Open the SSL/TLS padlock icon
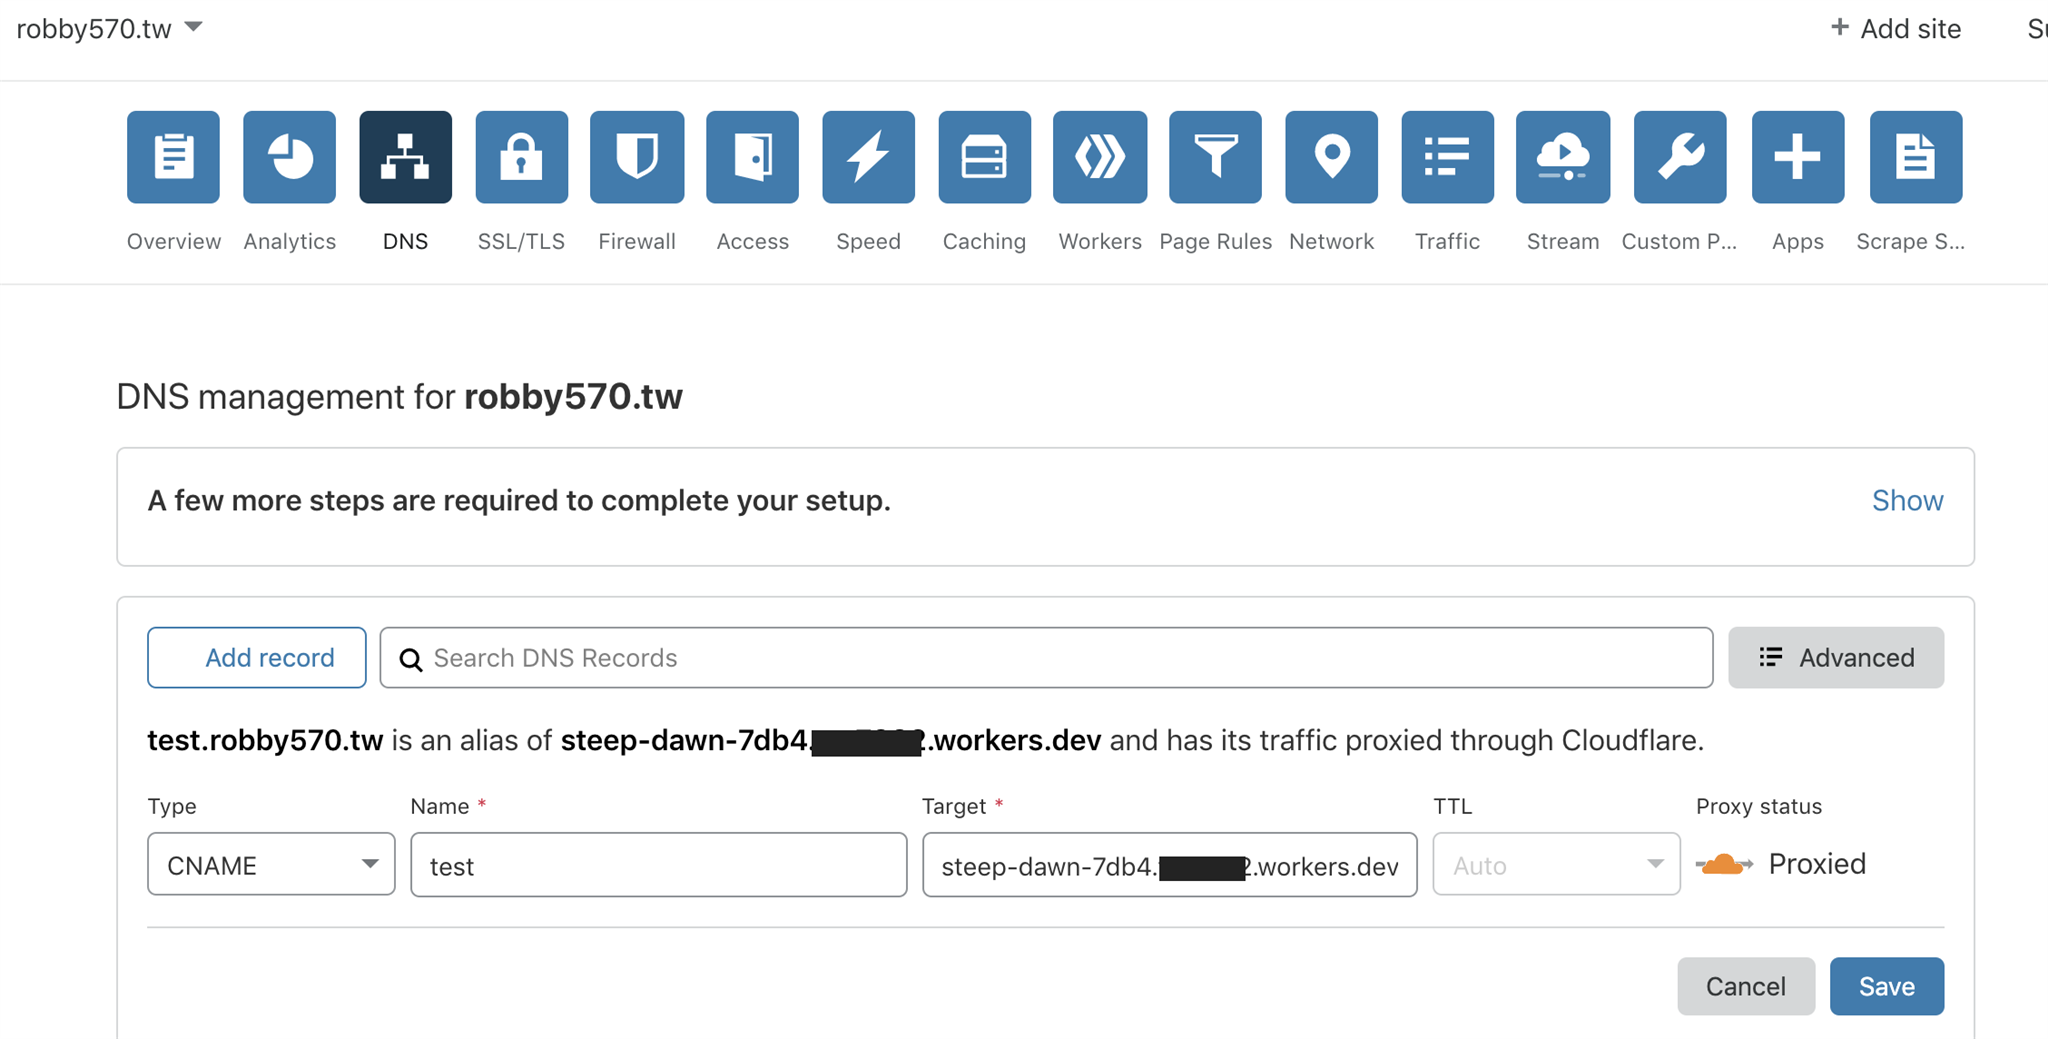This screenshot has height=1039, width=2048. 521,157
